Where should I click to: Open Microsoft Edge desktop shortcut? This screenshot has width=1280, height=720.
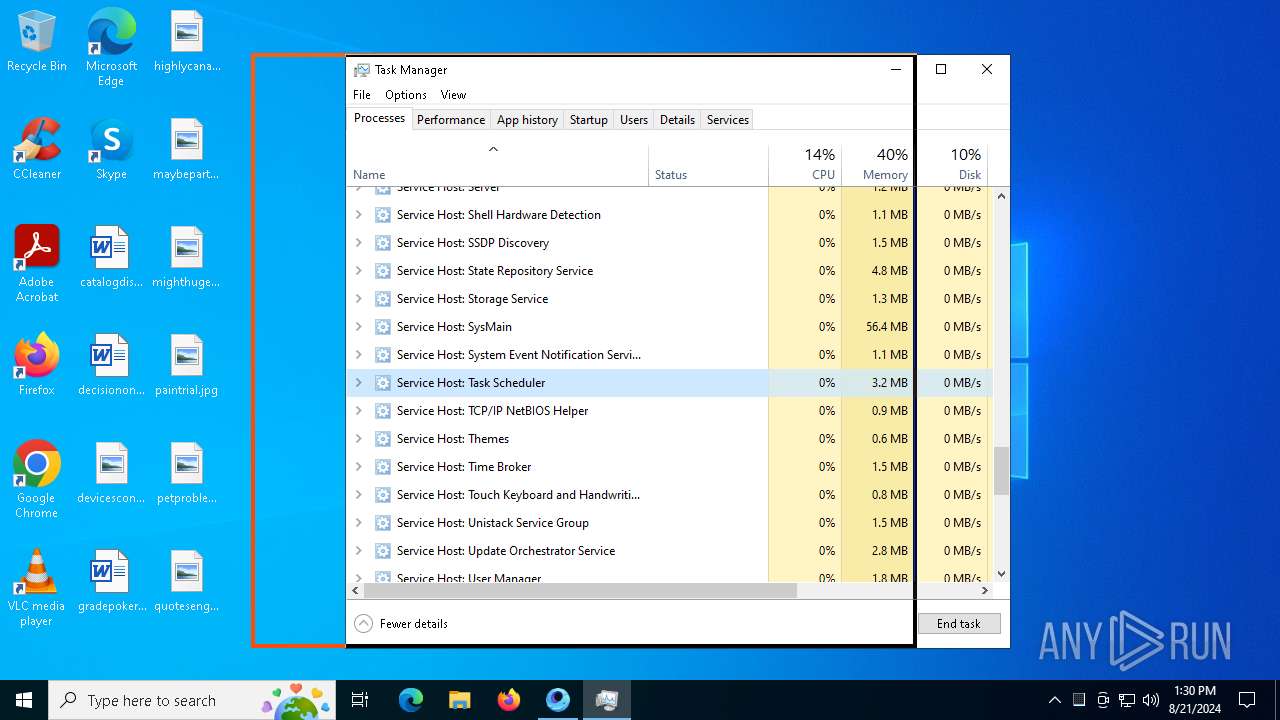pos(111,47)
